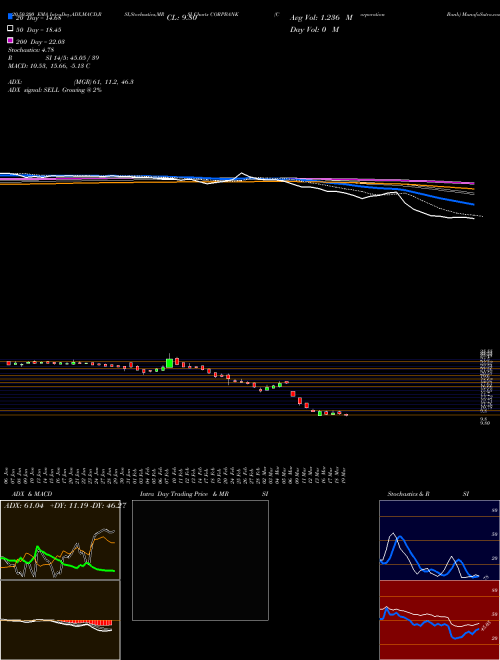The width and height of the screenshot is (500, 660).
Task: Open the red RSI chart panel
Action: click(x=439, y=620)
